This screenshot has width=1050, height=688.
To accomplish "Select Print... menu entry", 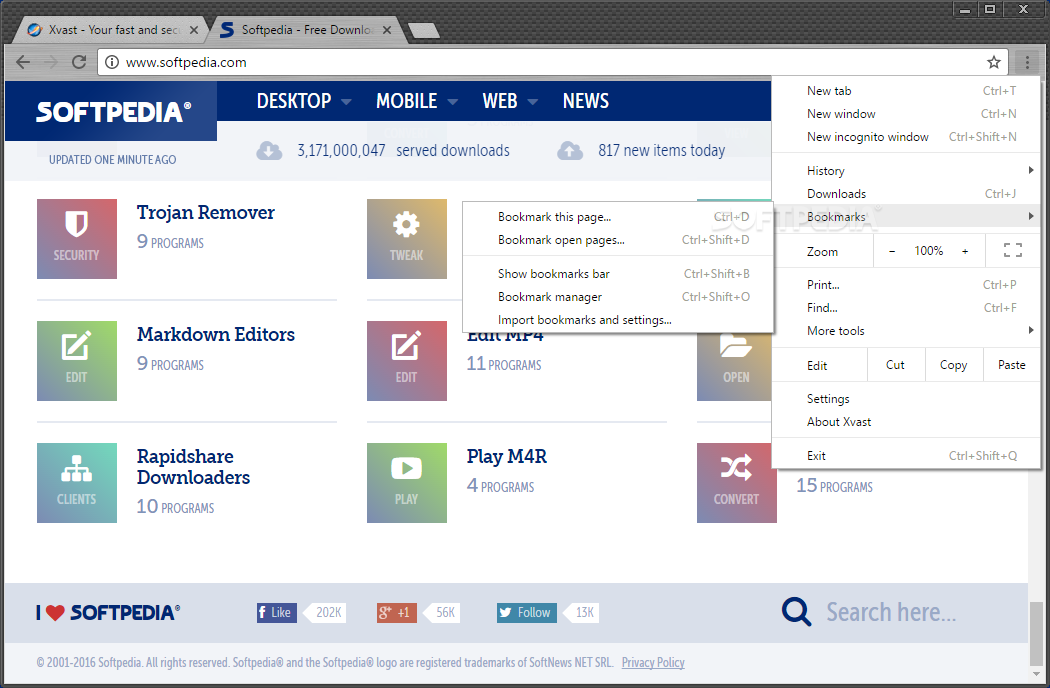I will [906, 285].
